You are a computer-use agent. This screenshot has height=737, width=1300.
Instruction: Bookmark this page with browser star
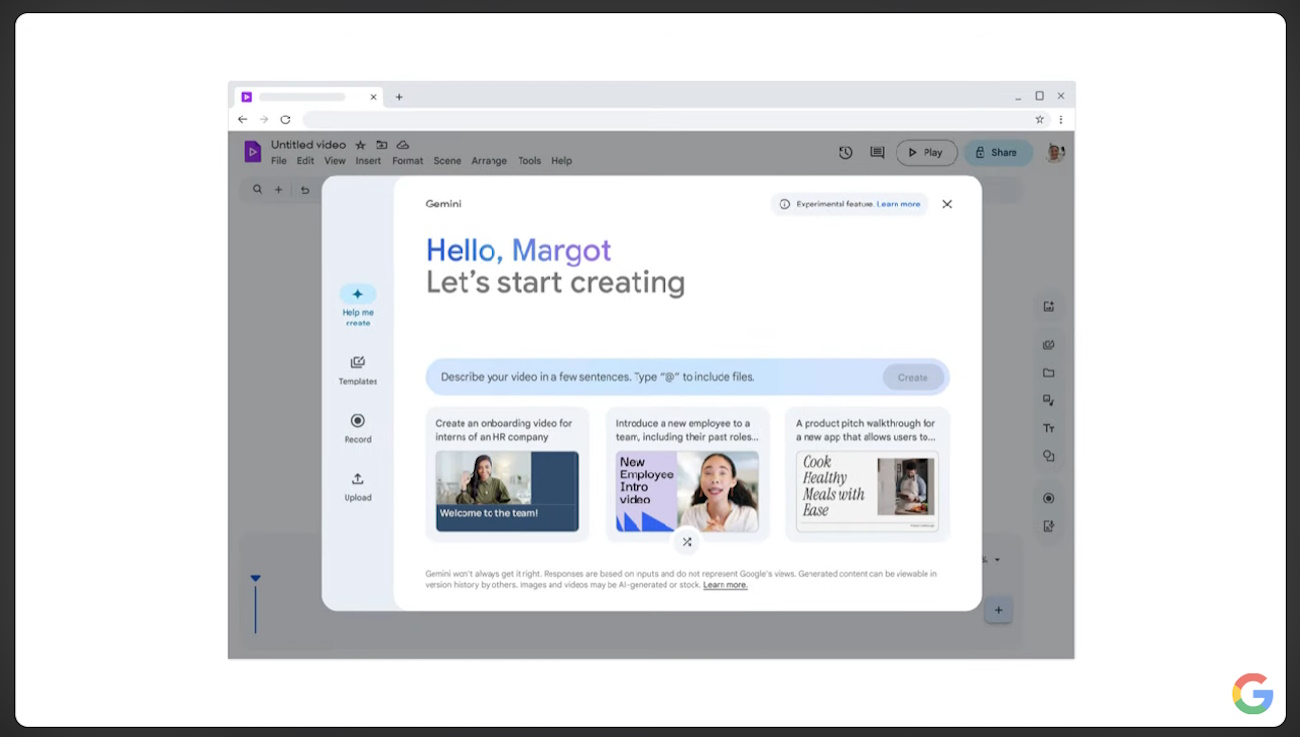click(1040, 119)
